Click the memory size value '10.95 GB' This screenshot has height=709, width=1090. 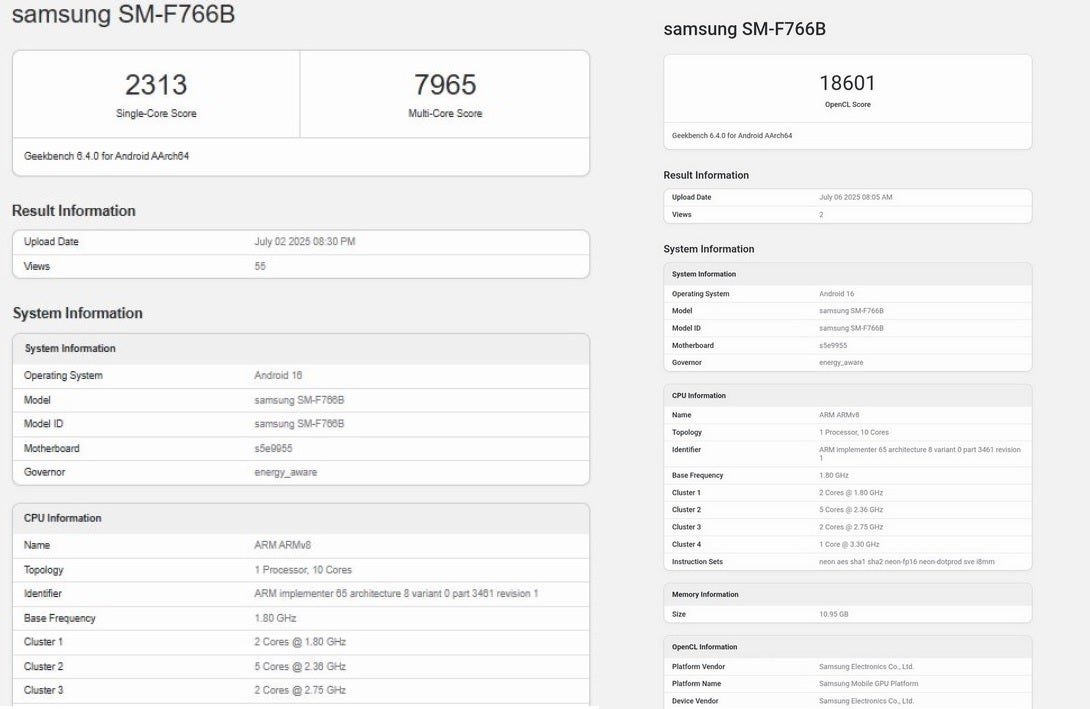[x=833, y=614]
